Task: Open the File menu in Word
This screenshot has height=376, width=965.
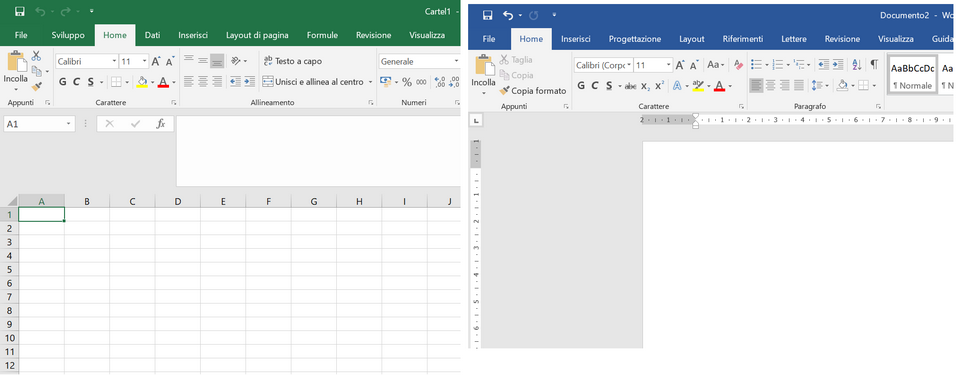Action: 489,39
